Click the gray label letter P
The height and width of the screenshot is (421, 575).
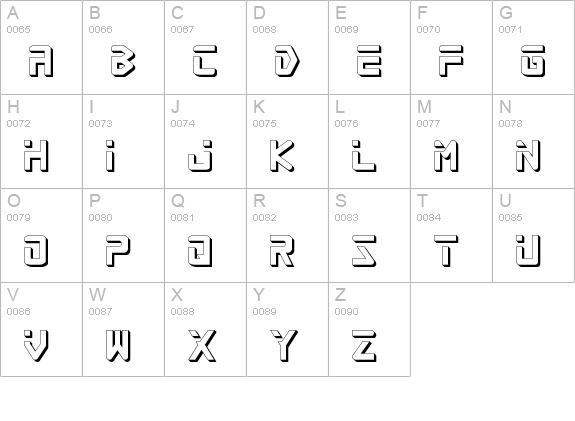click(x=95, y=201)
